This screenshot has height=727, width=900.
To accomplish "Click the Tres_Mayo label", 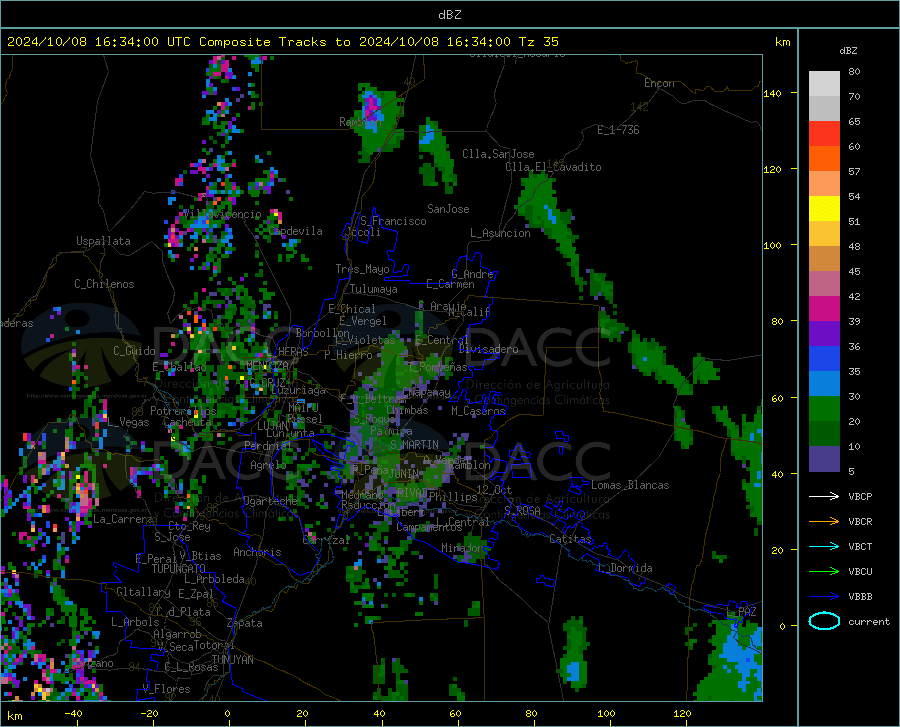I will click(x=362, y=269).
